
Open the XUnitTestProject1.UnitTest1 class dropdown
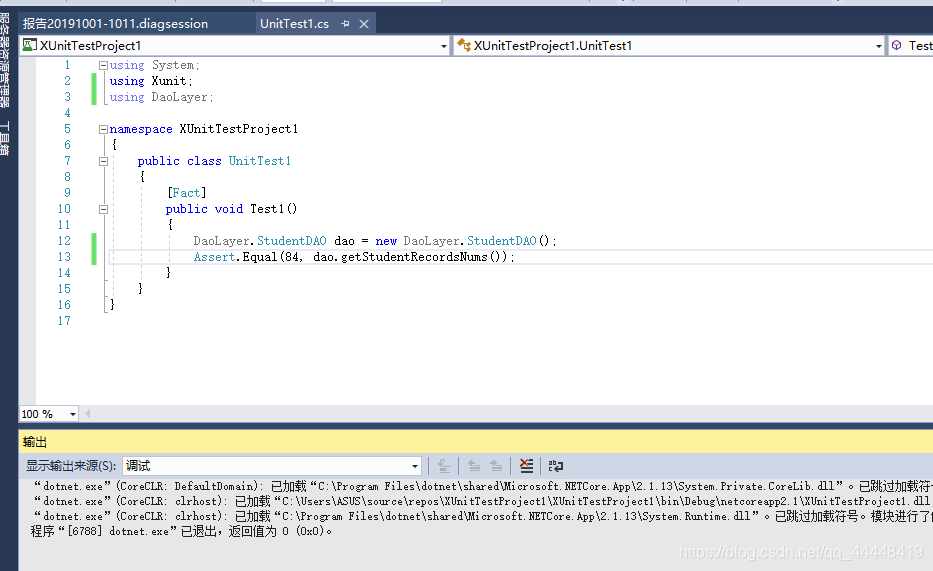pos(878,46)
